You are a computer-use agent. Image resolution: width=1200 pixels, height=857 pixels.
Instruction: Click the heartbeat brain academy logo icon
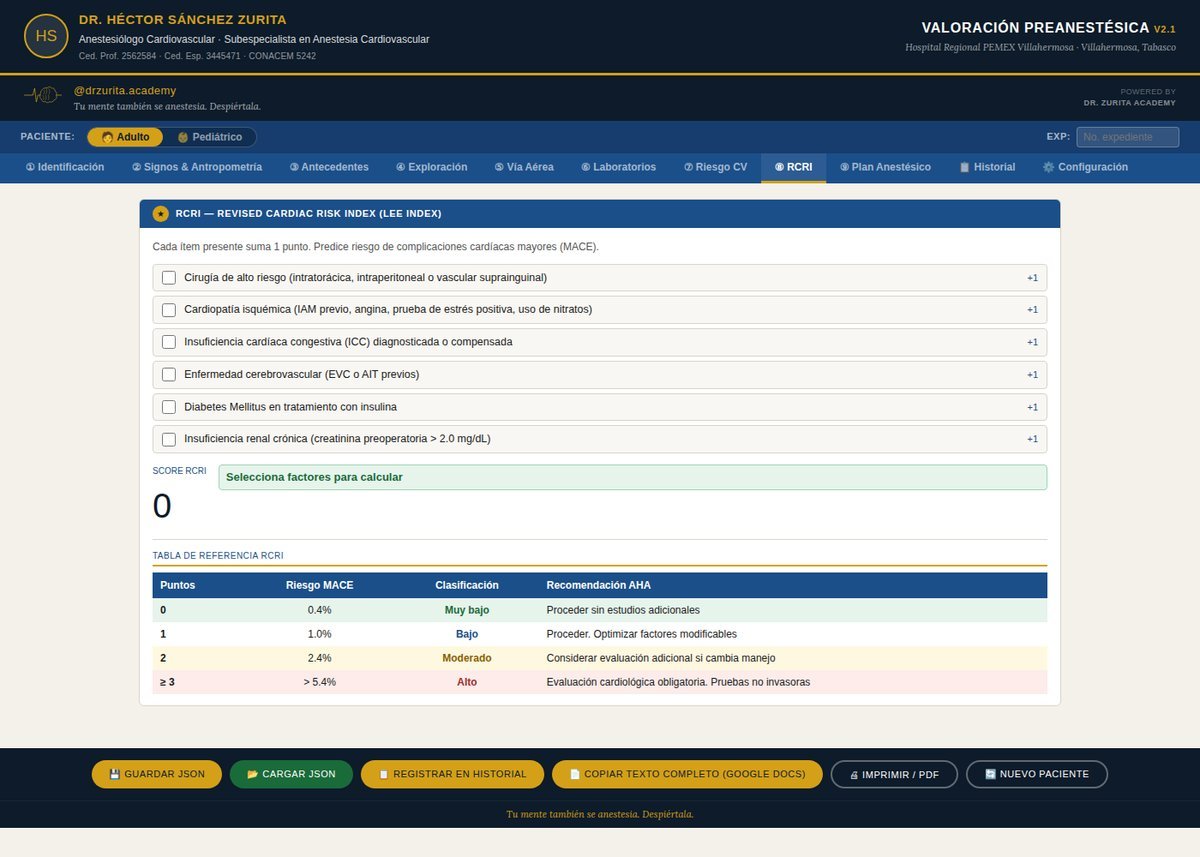click(x=43, y=96)
